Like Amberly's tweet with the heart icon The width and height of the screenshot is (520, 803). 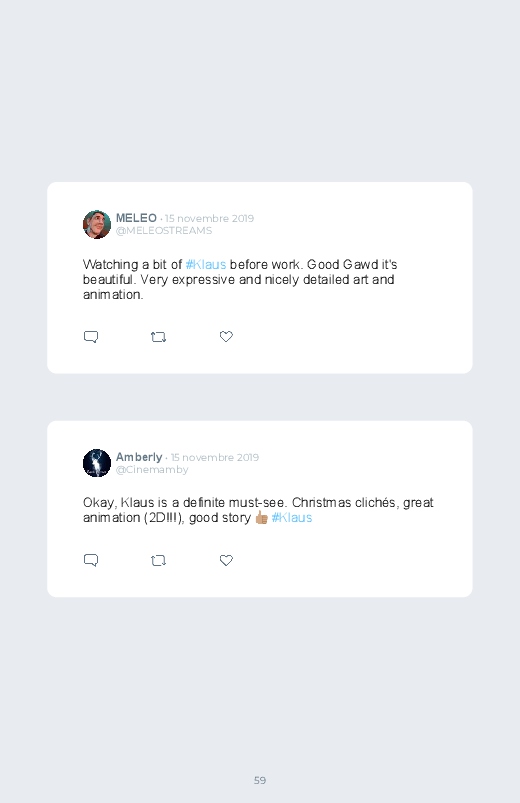226,560
